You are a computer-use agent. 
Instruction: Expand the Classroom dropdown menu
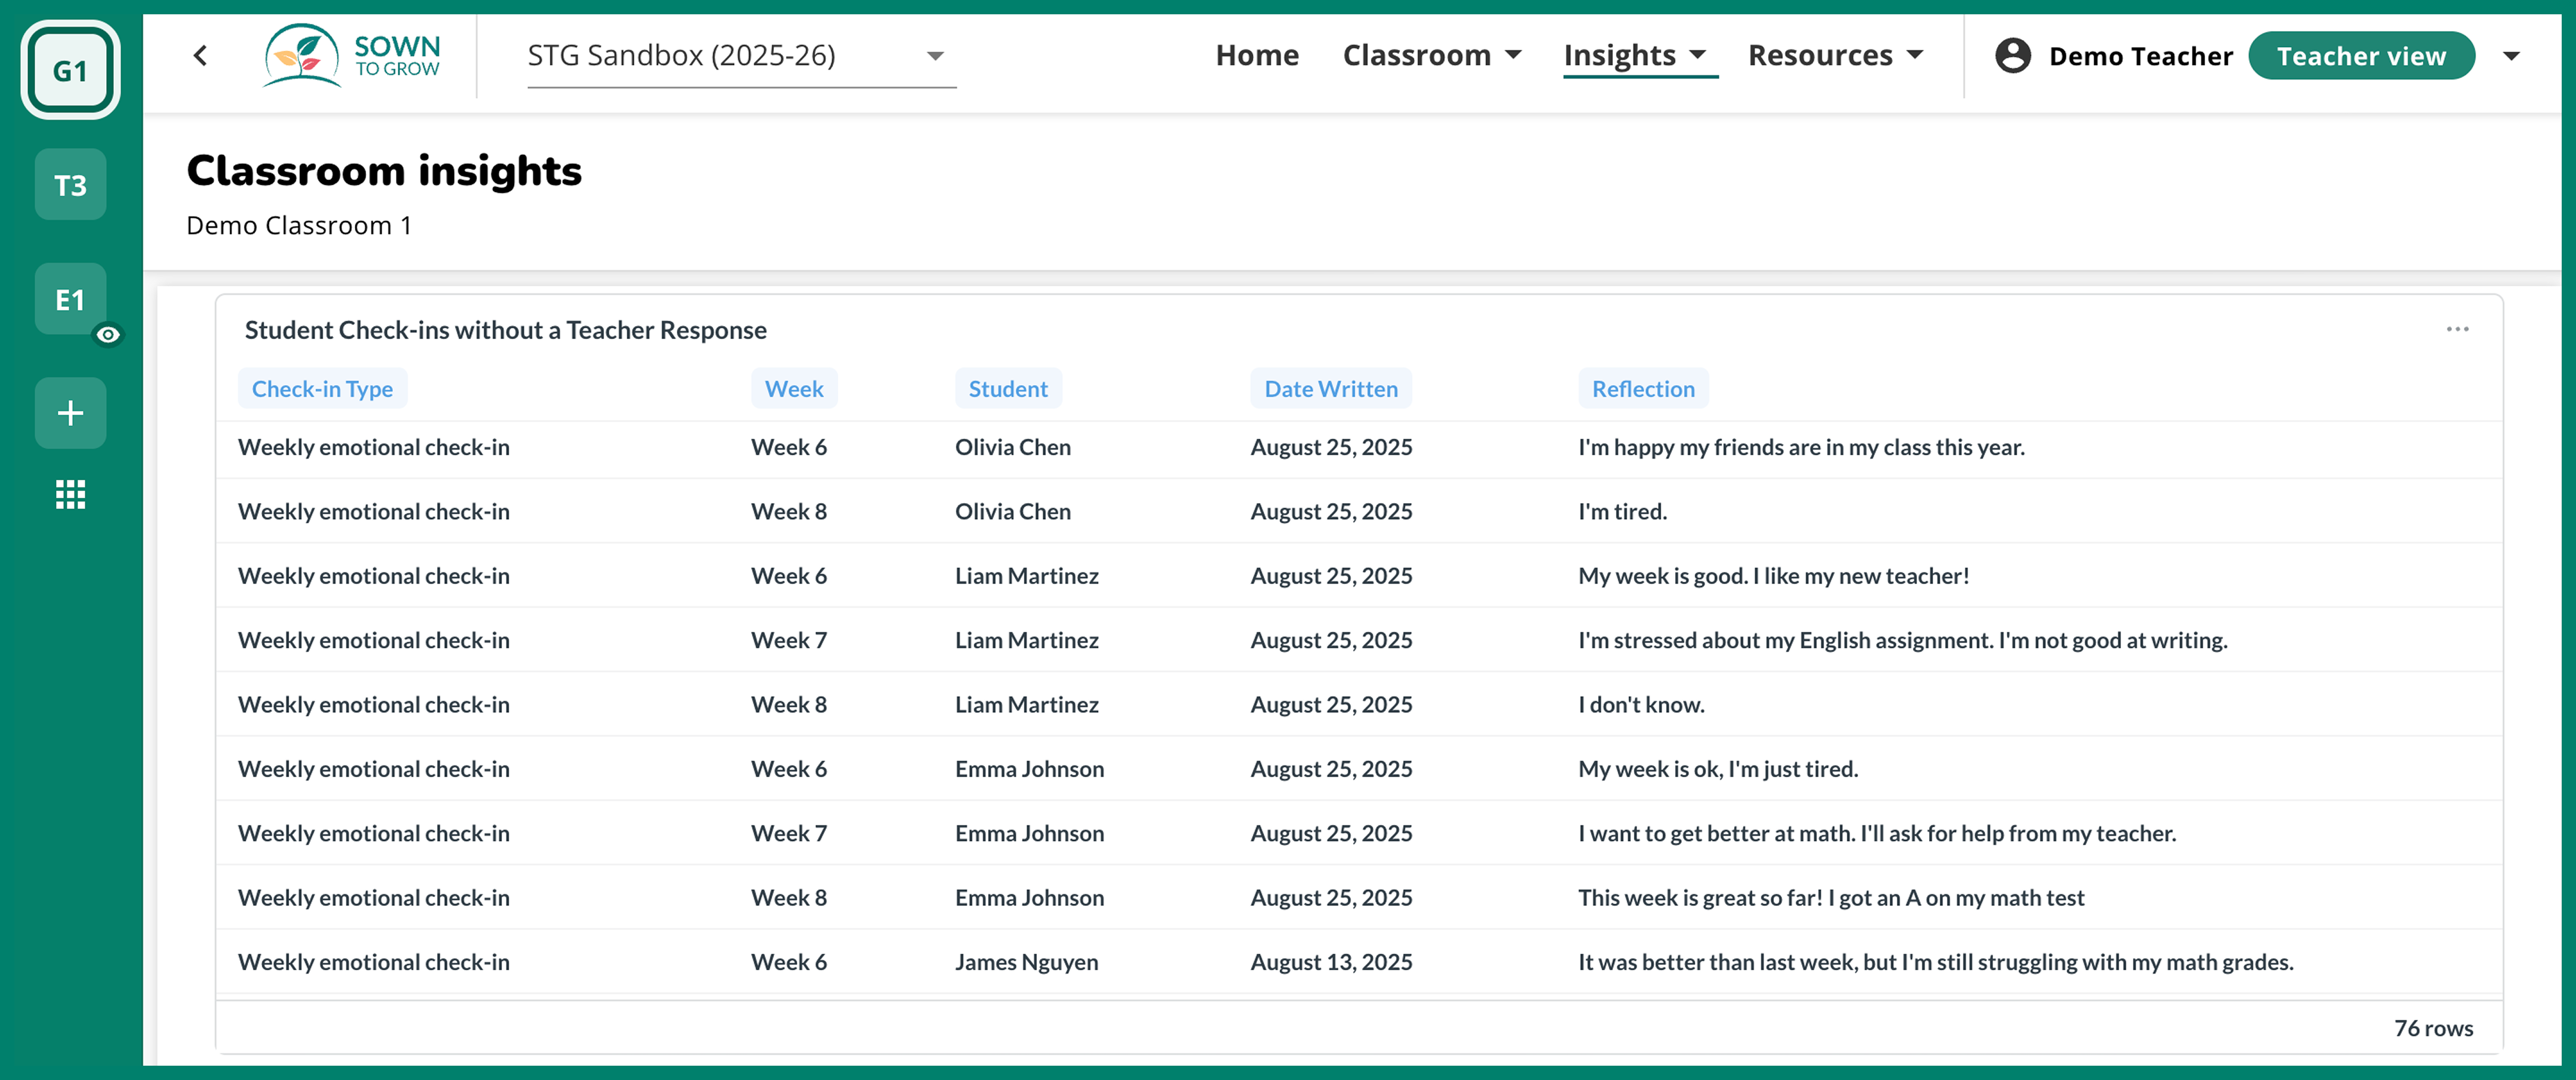coord(1432,55)
